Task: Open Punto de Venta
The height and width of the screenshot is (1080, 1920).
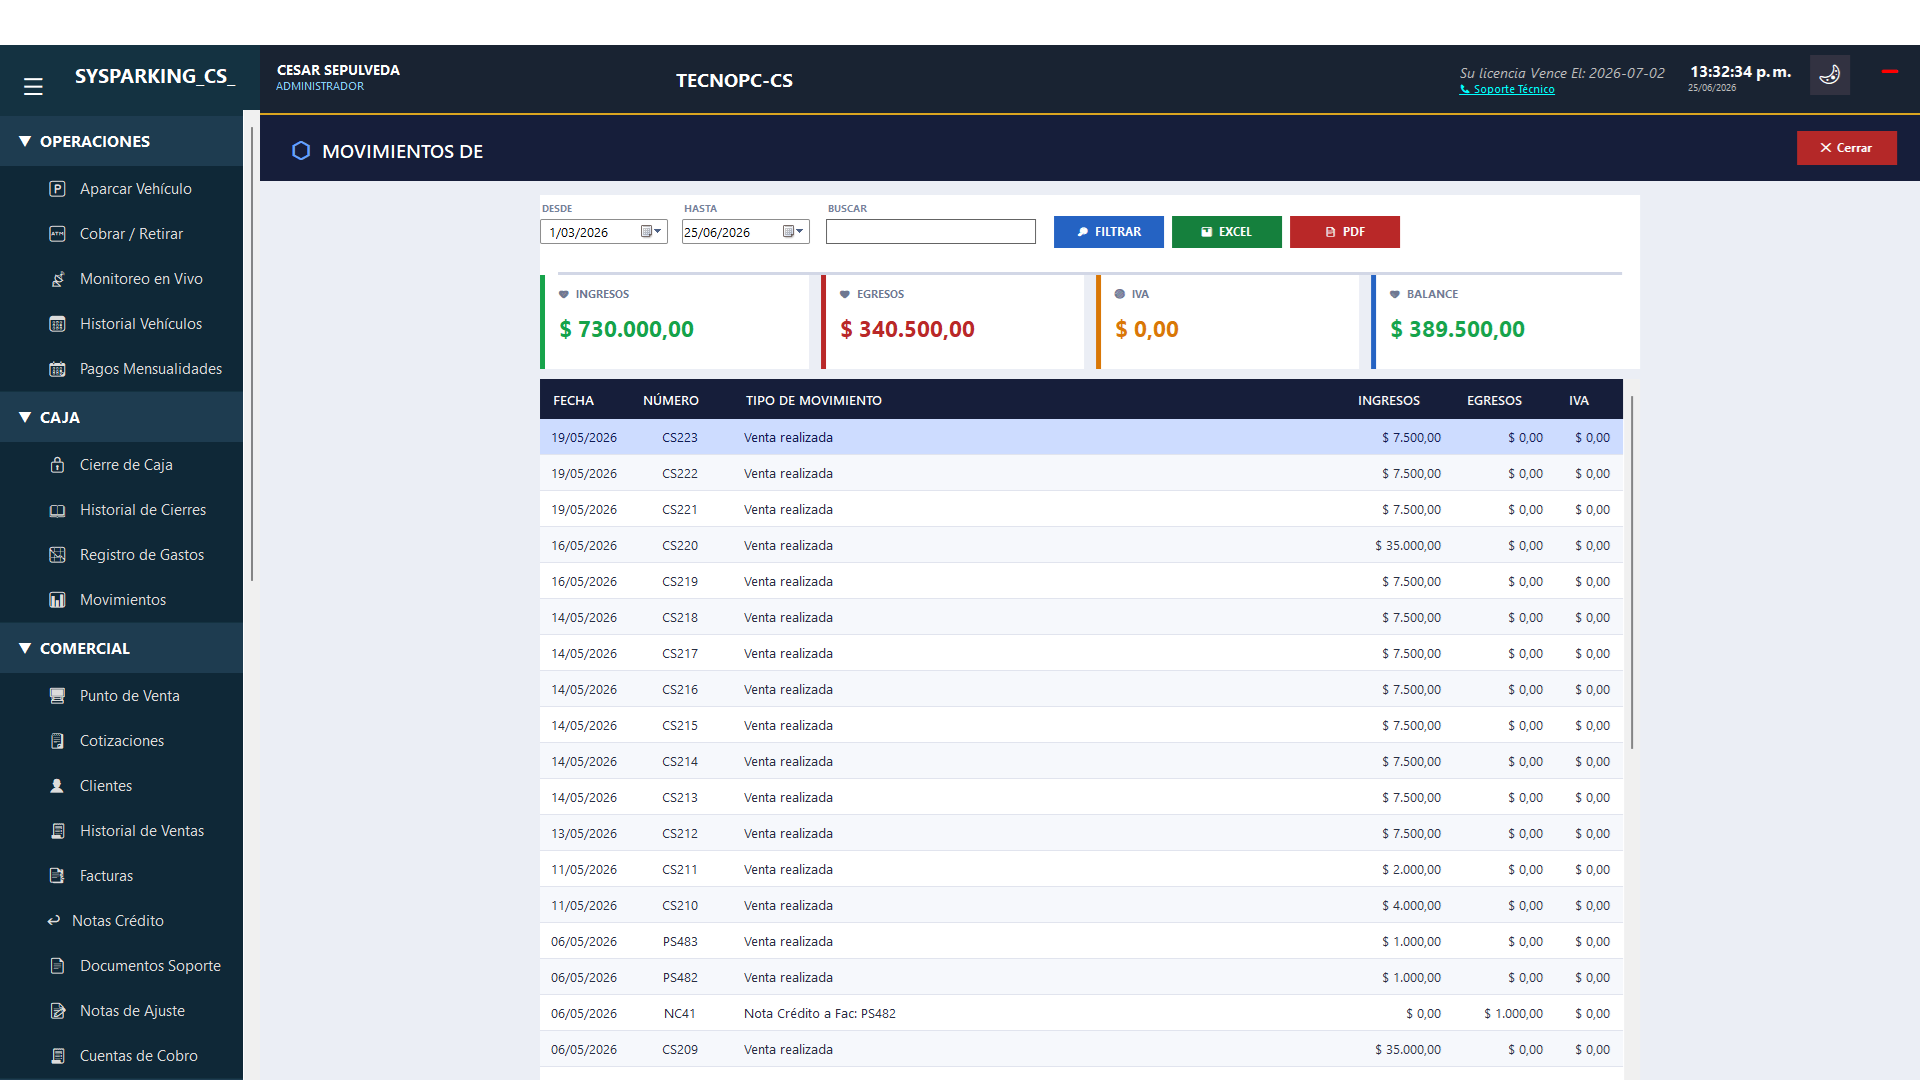Action: point(121,696)
